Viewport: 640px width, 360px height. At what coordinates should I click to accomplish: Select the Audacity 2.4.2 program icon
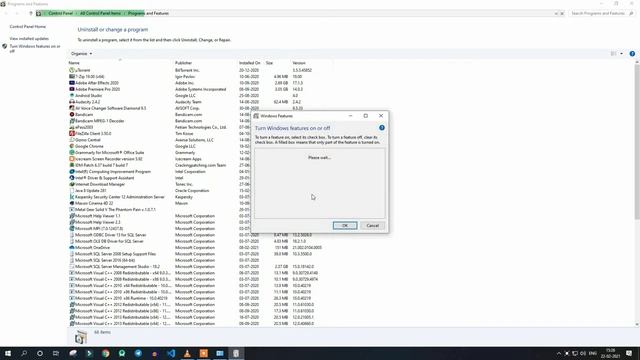pyautogui.click(x=72, y=102)
